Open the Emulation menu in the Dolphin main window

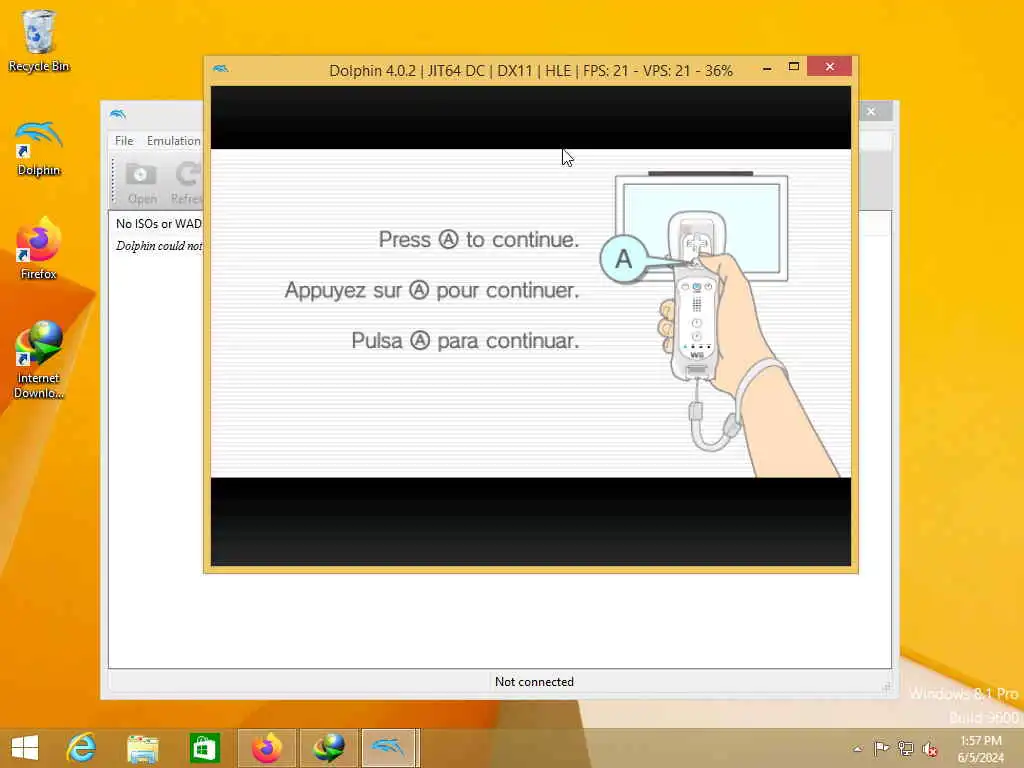(173, 140)
